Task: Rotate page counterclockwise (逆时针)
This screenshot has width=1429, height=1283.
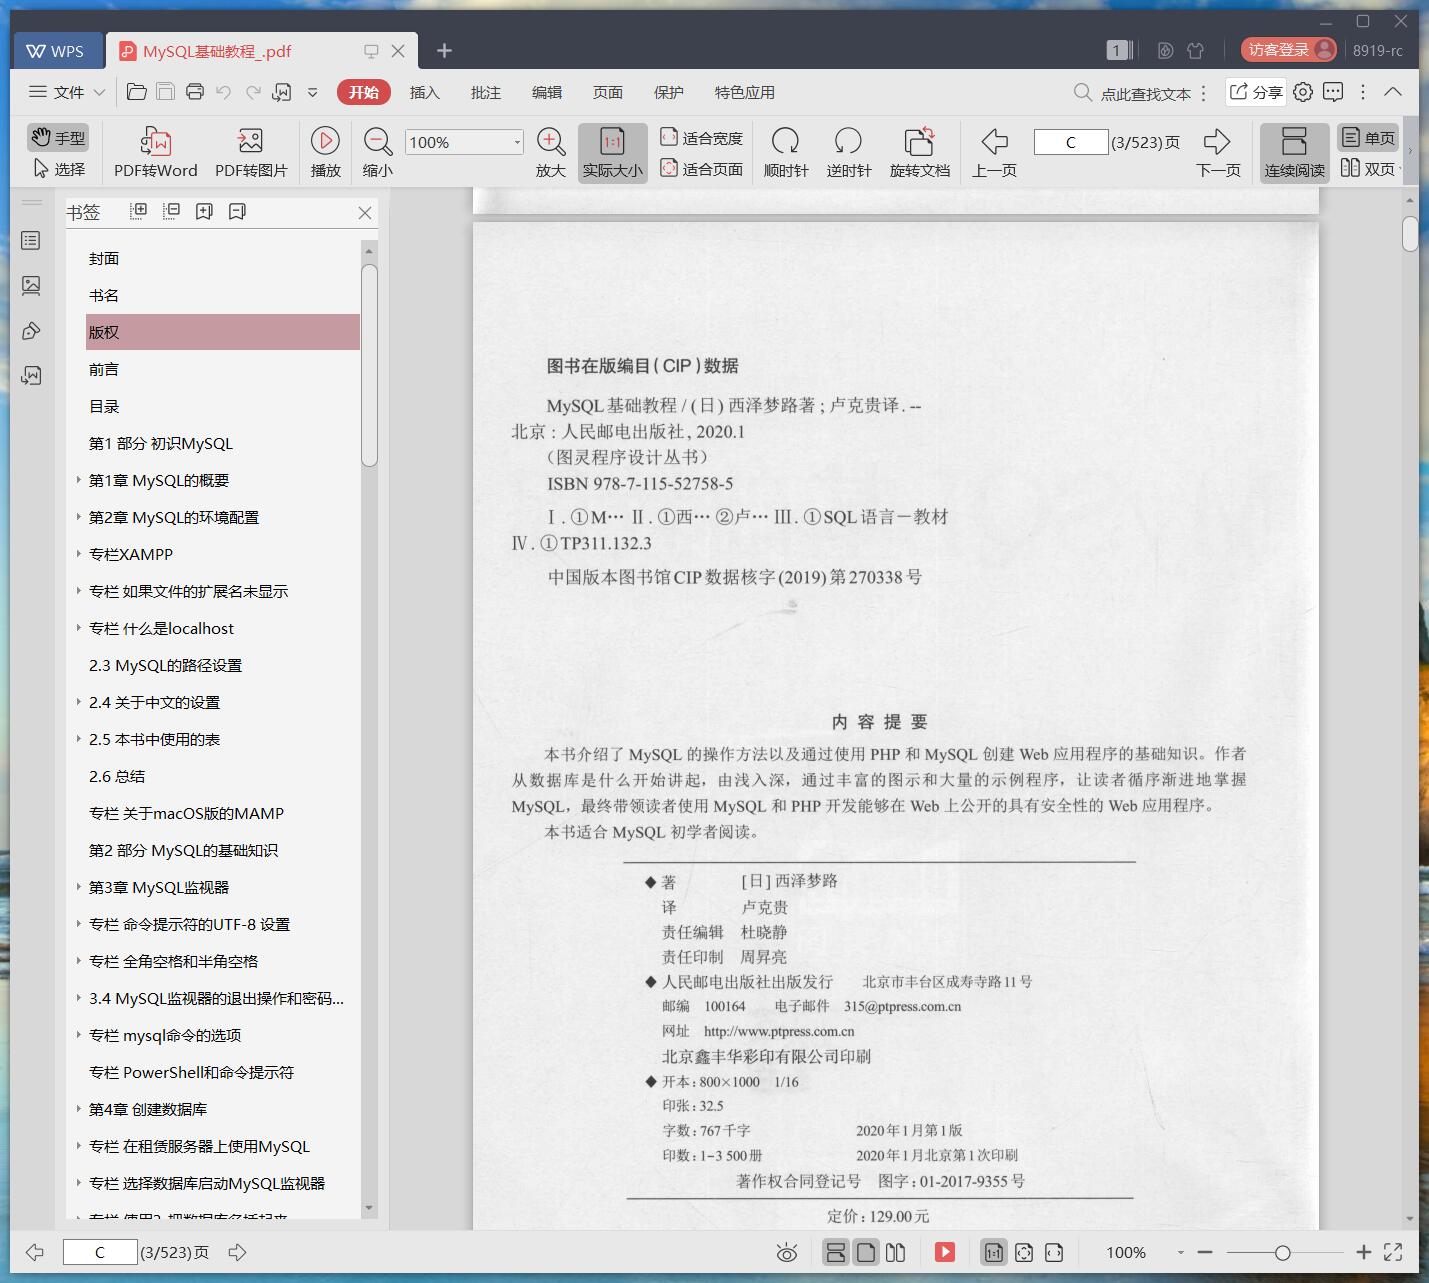Action: pyautogui.click(x=848, y=152)
